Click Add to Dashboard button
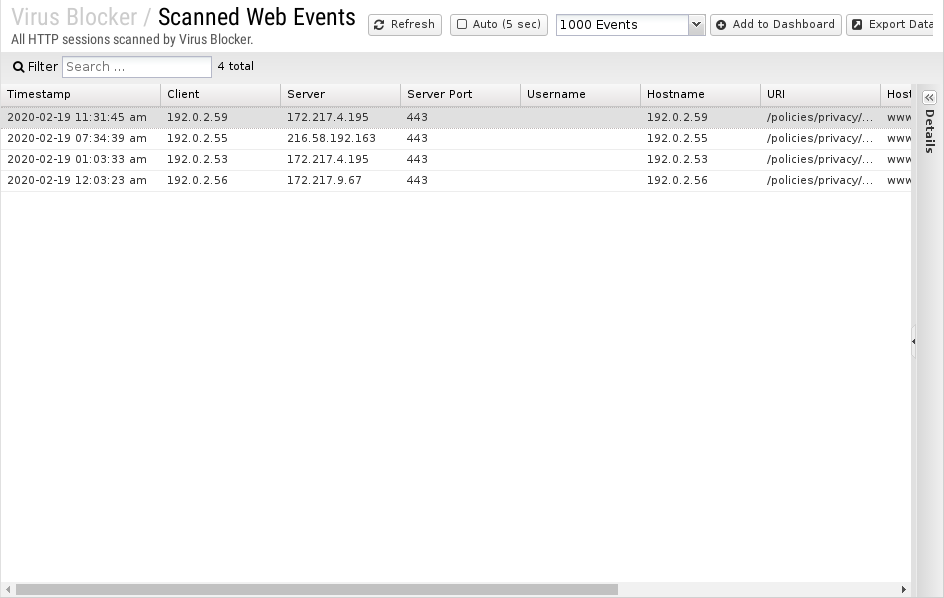This screenshot has width=944, height=598. click(x=775, y=25)
